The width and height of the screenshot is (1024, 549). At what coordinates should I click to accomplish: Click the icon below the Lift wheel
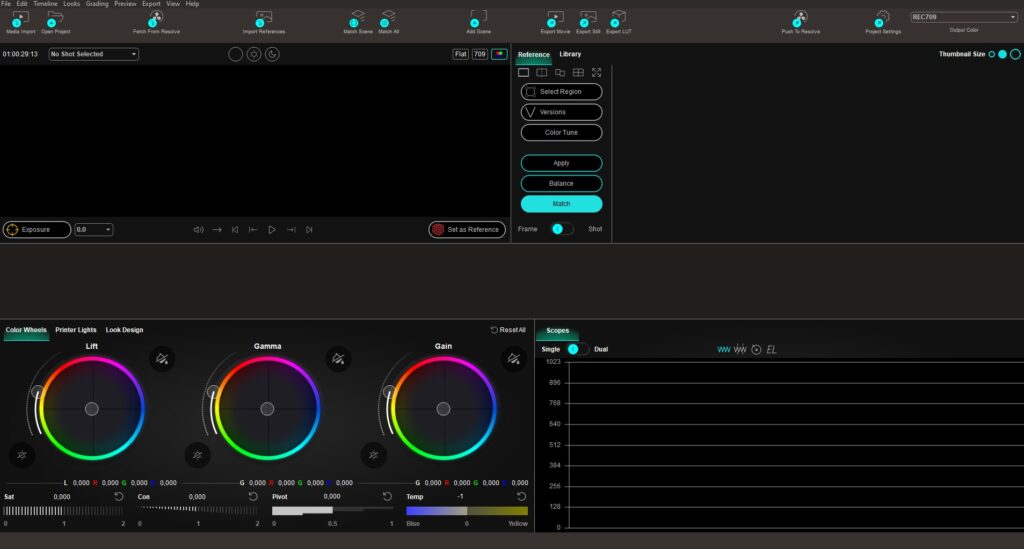pos(22,455)
